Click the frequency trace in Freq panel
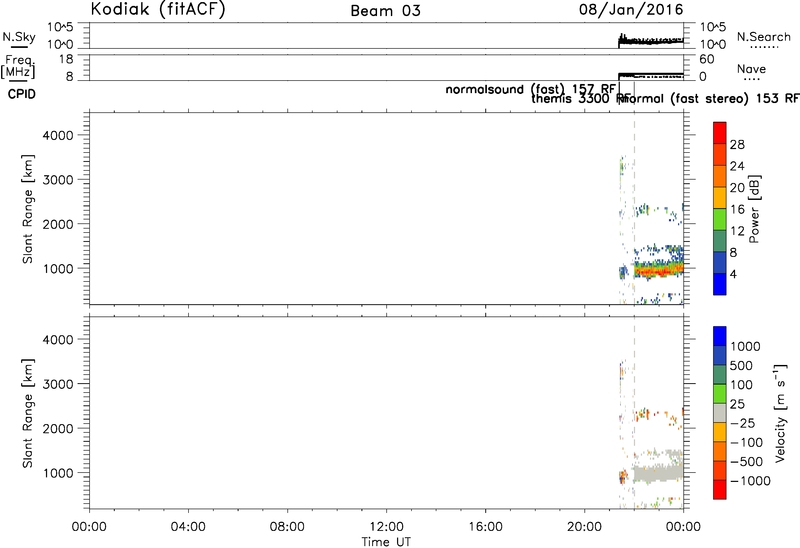Image resolution: width=800 pixels, height=548 pixels. click(651, 75)
